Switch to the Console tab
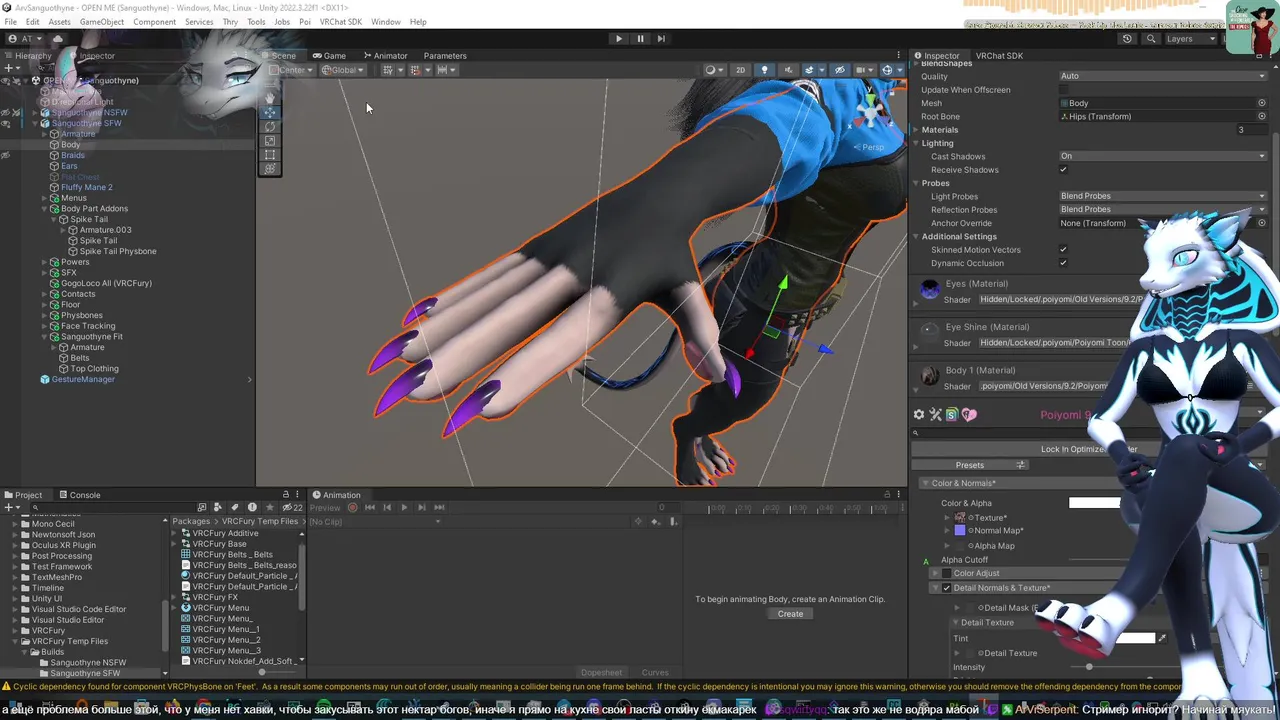The image size is (1280, 720). (79, 495)
